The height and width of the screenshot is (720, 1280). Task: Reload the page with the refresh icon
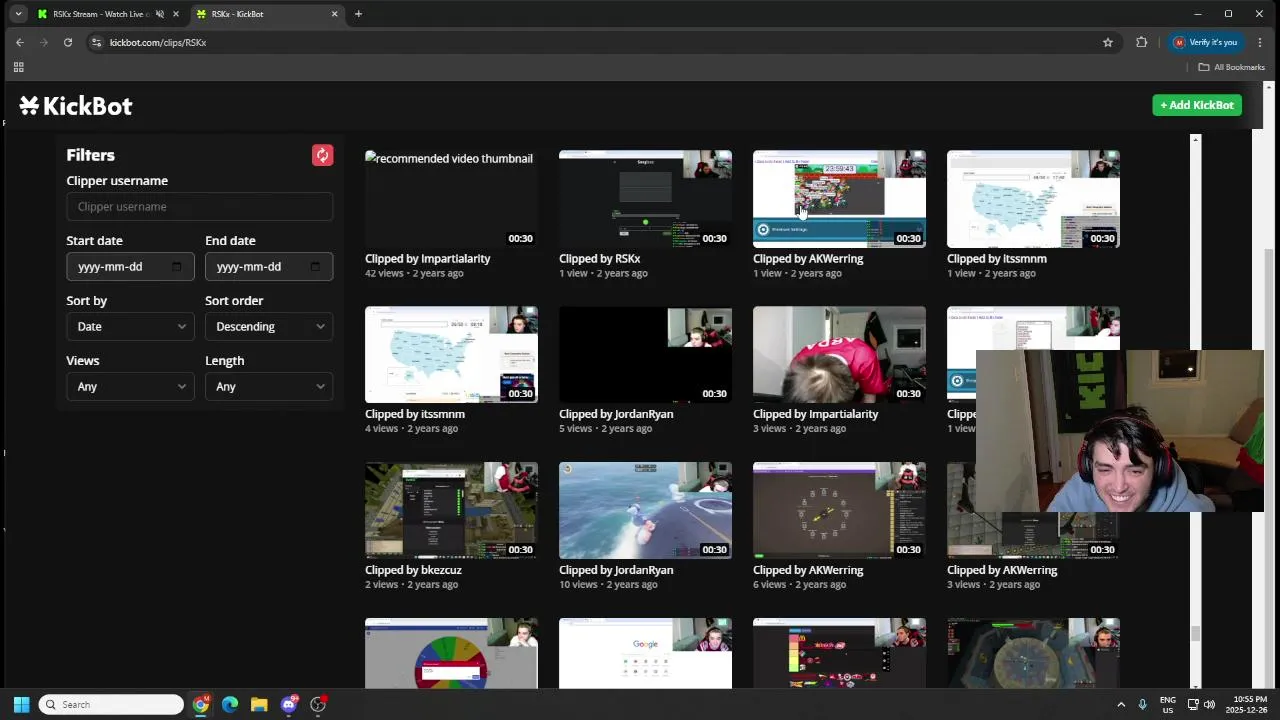pos(68,42)
